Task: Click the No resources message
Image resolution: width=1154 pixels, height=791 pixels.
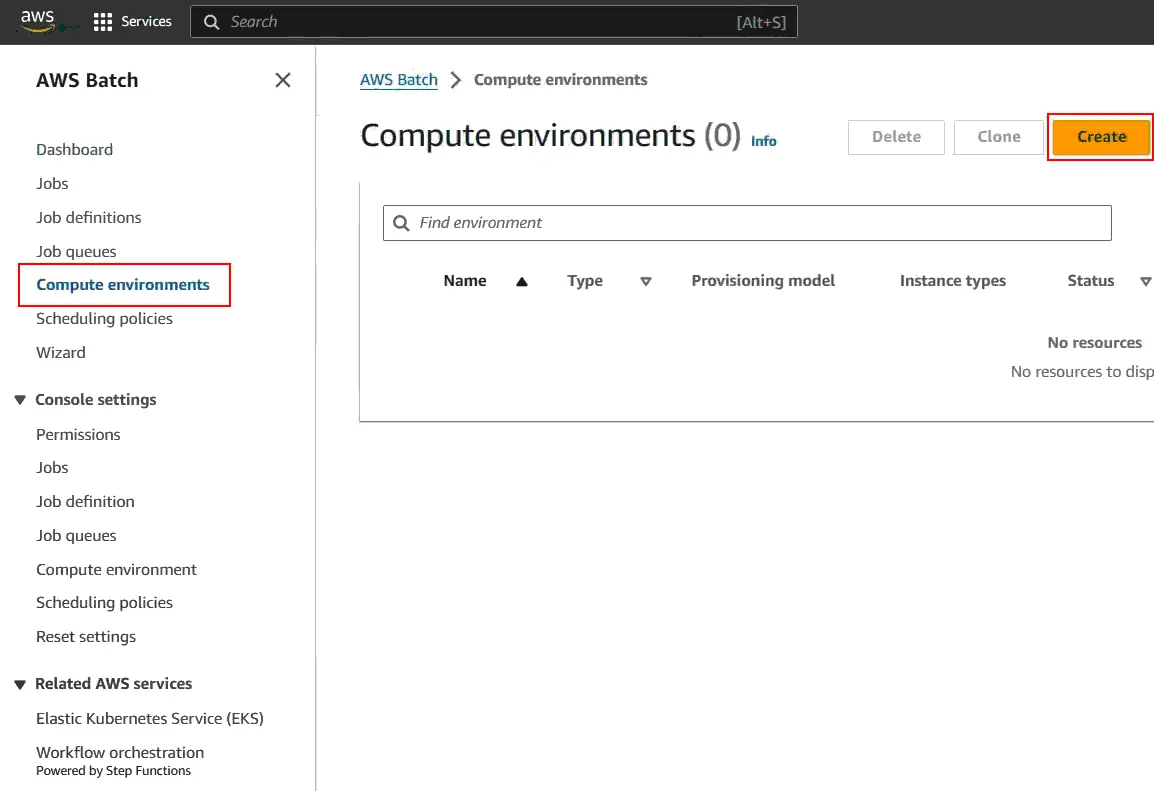Action: pos(1094,343)
